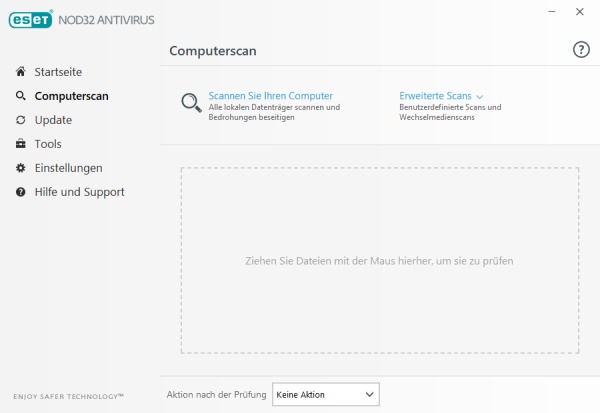
Task: Go to Startseite
Action: [58, 72]
